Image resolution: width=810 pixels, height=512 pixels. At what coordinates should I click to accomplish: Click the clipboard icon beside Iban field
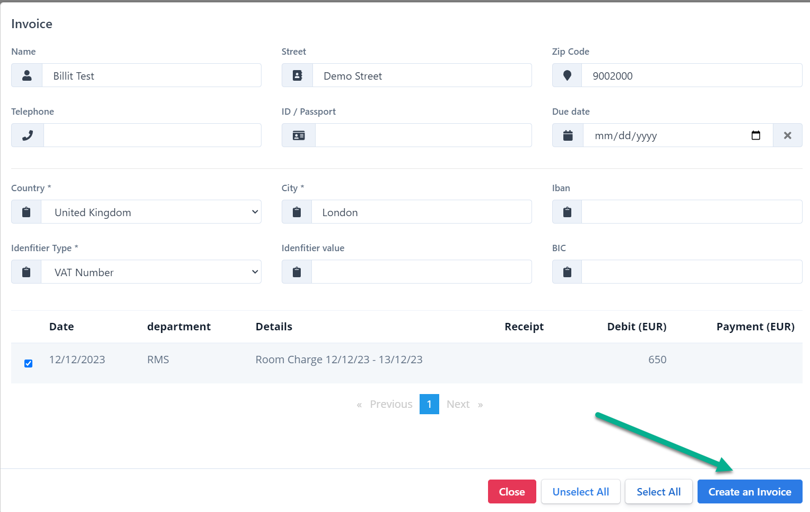click(x=567, y=212)
